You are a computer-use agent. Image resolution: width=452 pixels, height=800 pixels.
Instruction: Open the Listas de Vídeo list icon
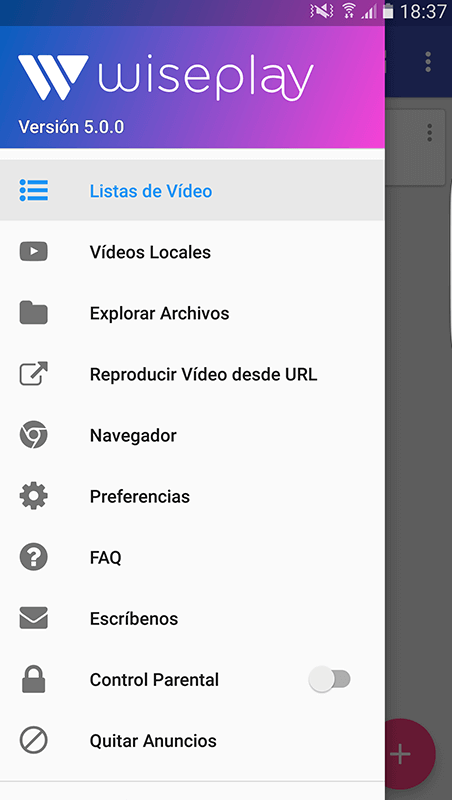tap(34, 190)
